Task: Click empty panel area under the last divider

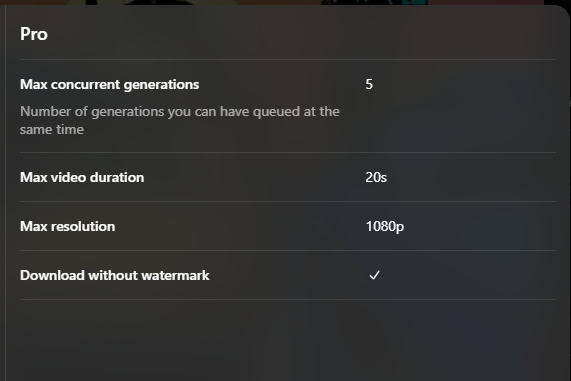Action: pos(288,341)
